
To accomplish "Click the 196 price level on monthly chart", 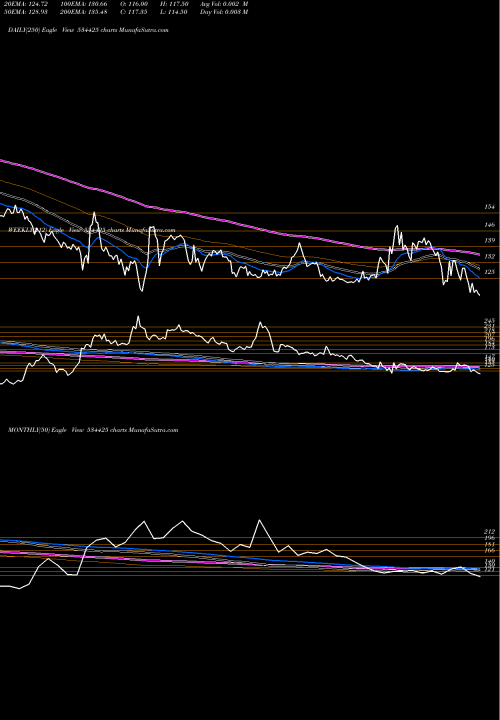I will point(489,538).
